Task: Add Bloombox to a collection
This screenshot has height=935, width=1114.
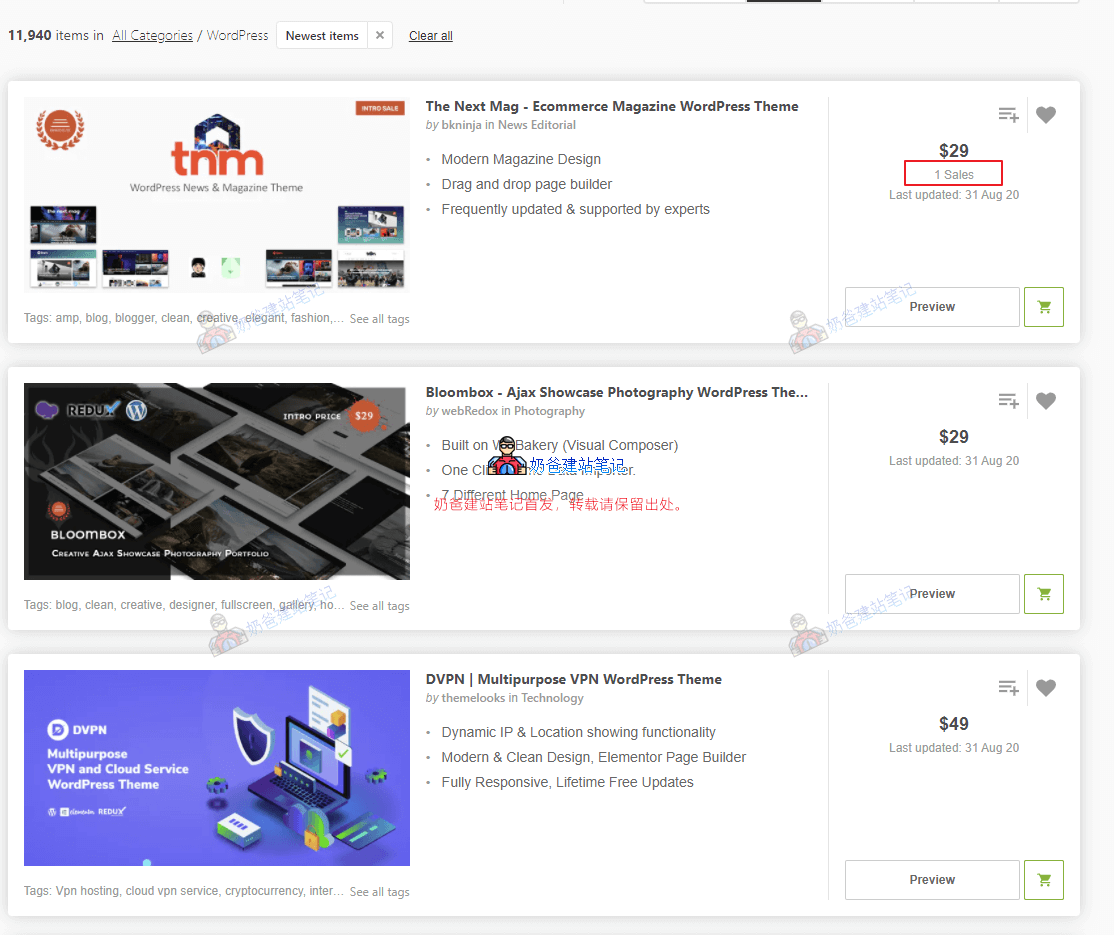Action: tap(1008, 401)
